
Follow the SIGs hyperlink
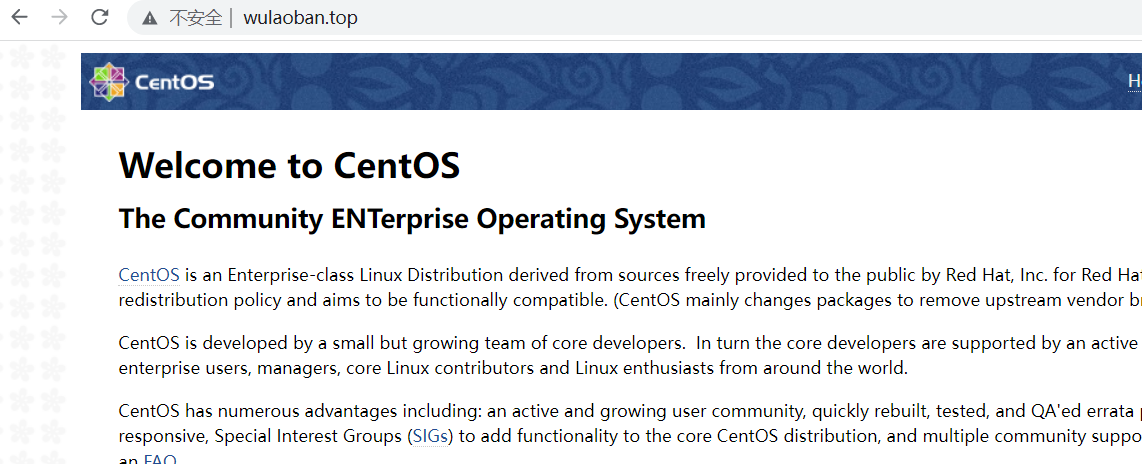(x=432, y=437)
